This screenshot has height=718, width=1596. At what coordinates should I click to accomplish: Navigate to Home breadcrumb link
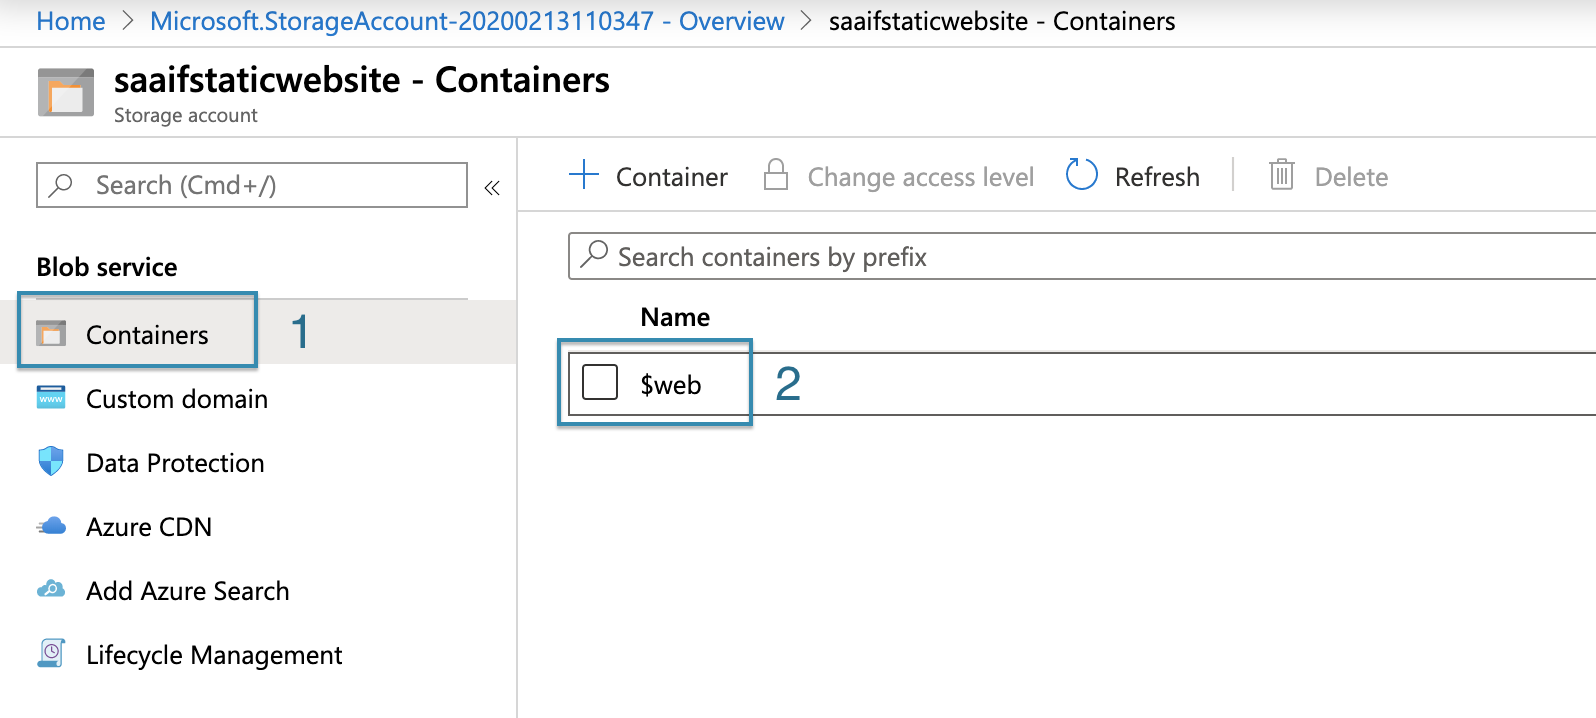(x=70, y=21)
